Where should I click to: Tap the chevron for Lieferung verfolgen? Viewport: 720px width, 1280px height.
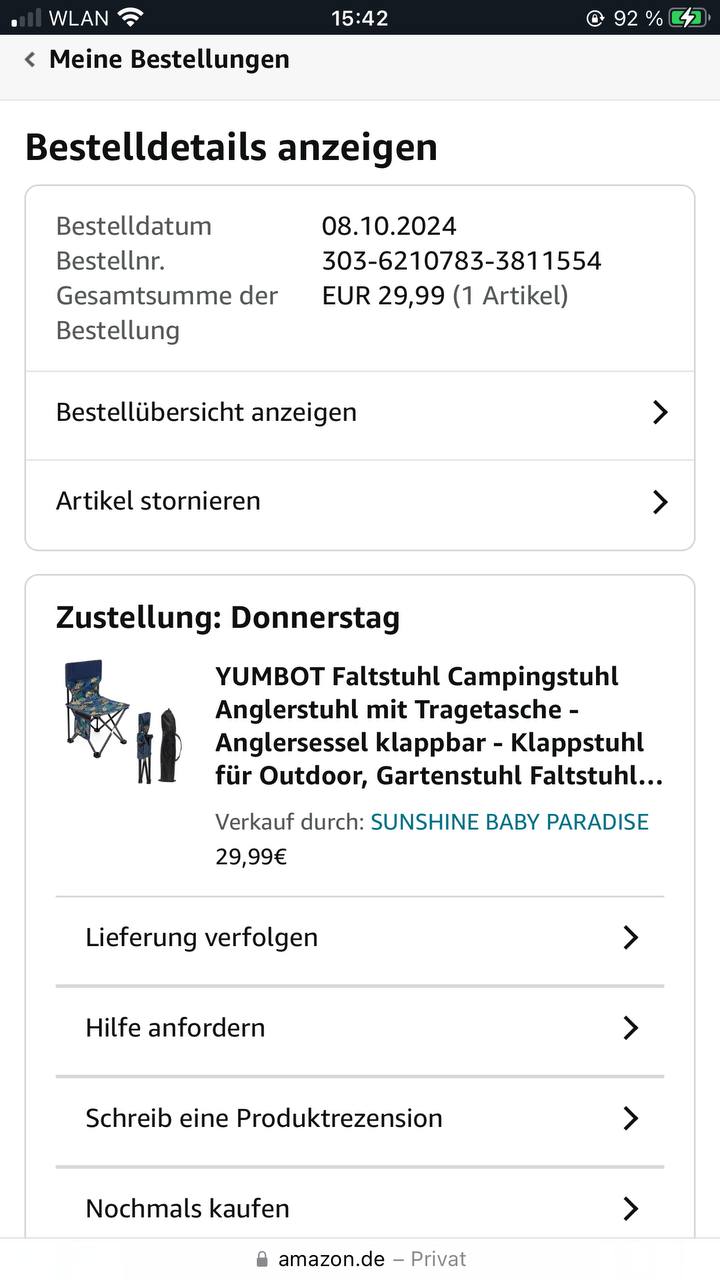tap(630, 937)
